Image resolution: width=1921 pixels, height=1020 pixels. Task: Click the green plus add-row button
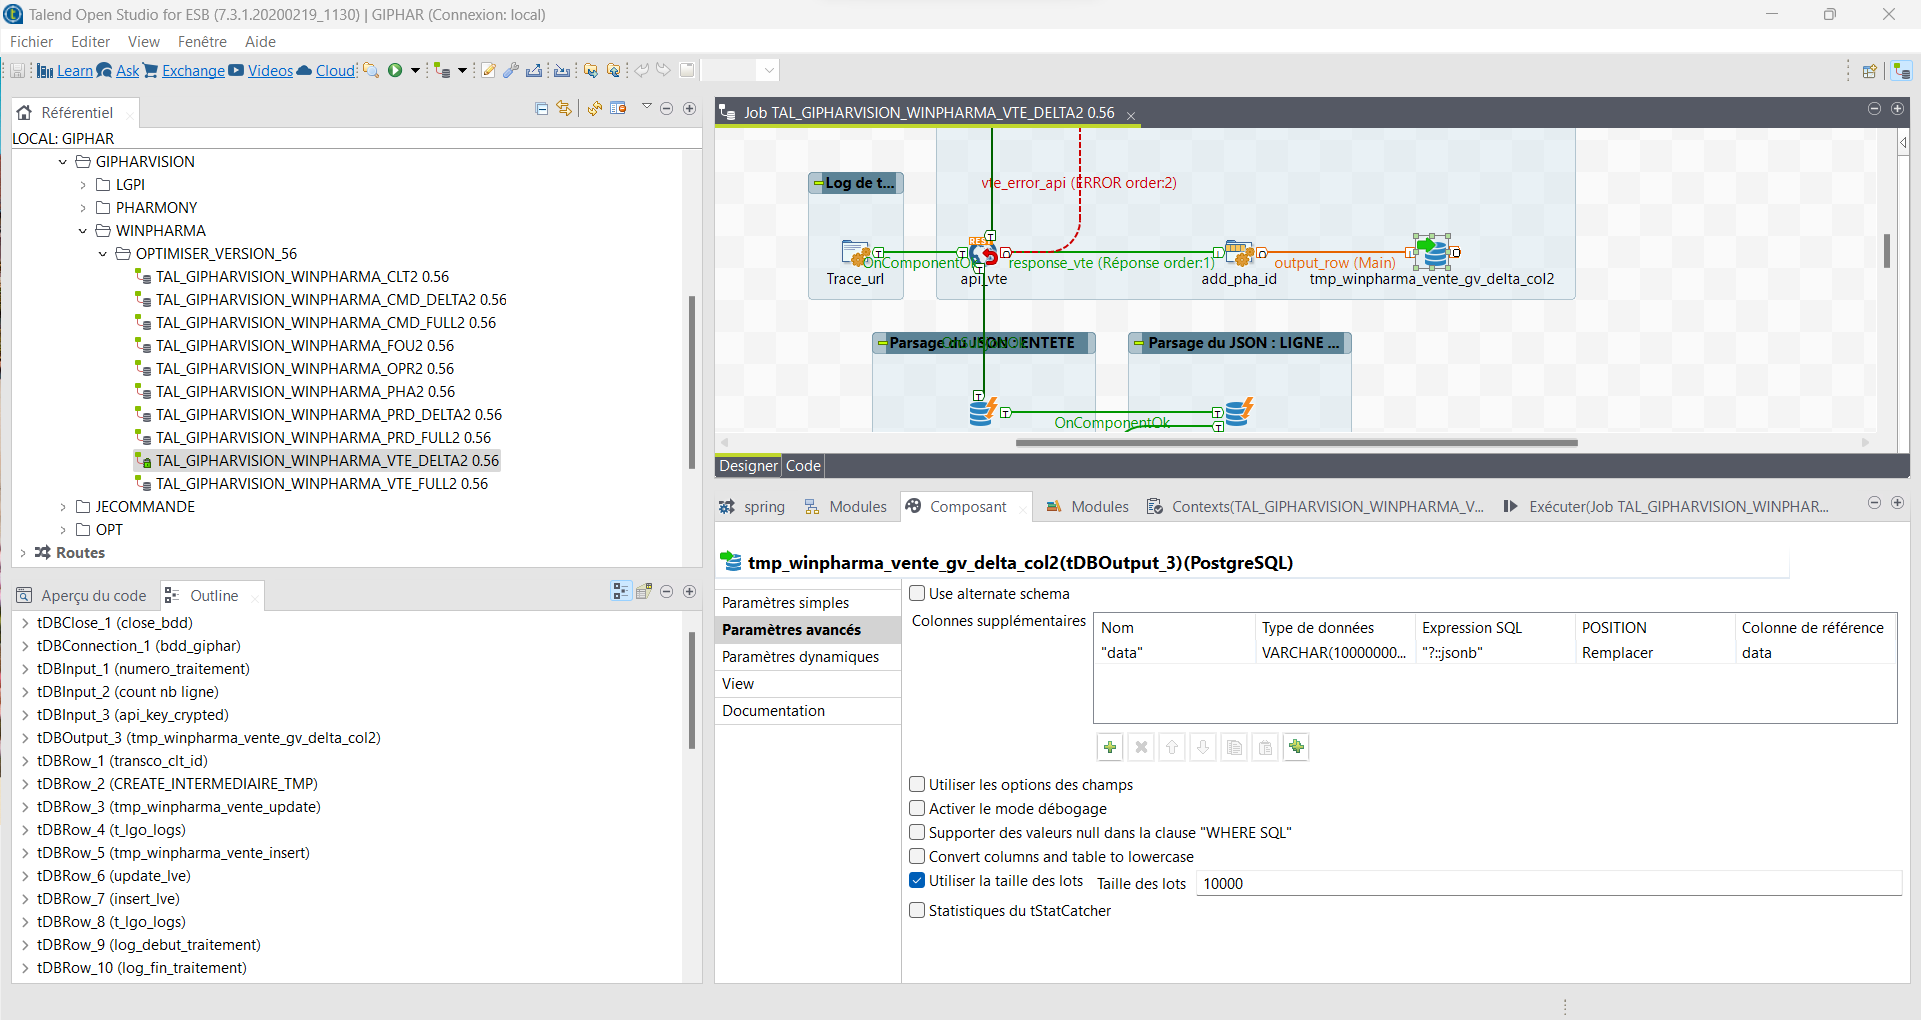tap(1110, 747)
